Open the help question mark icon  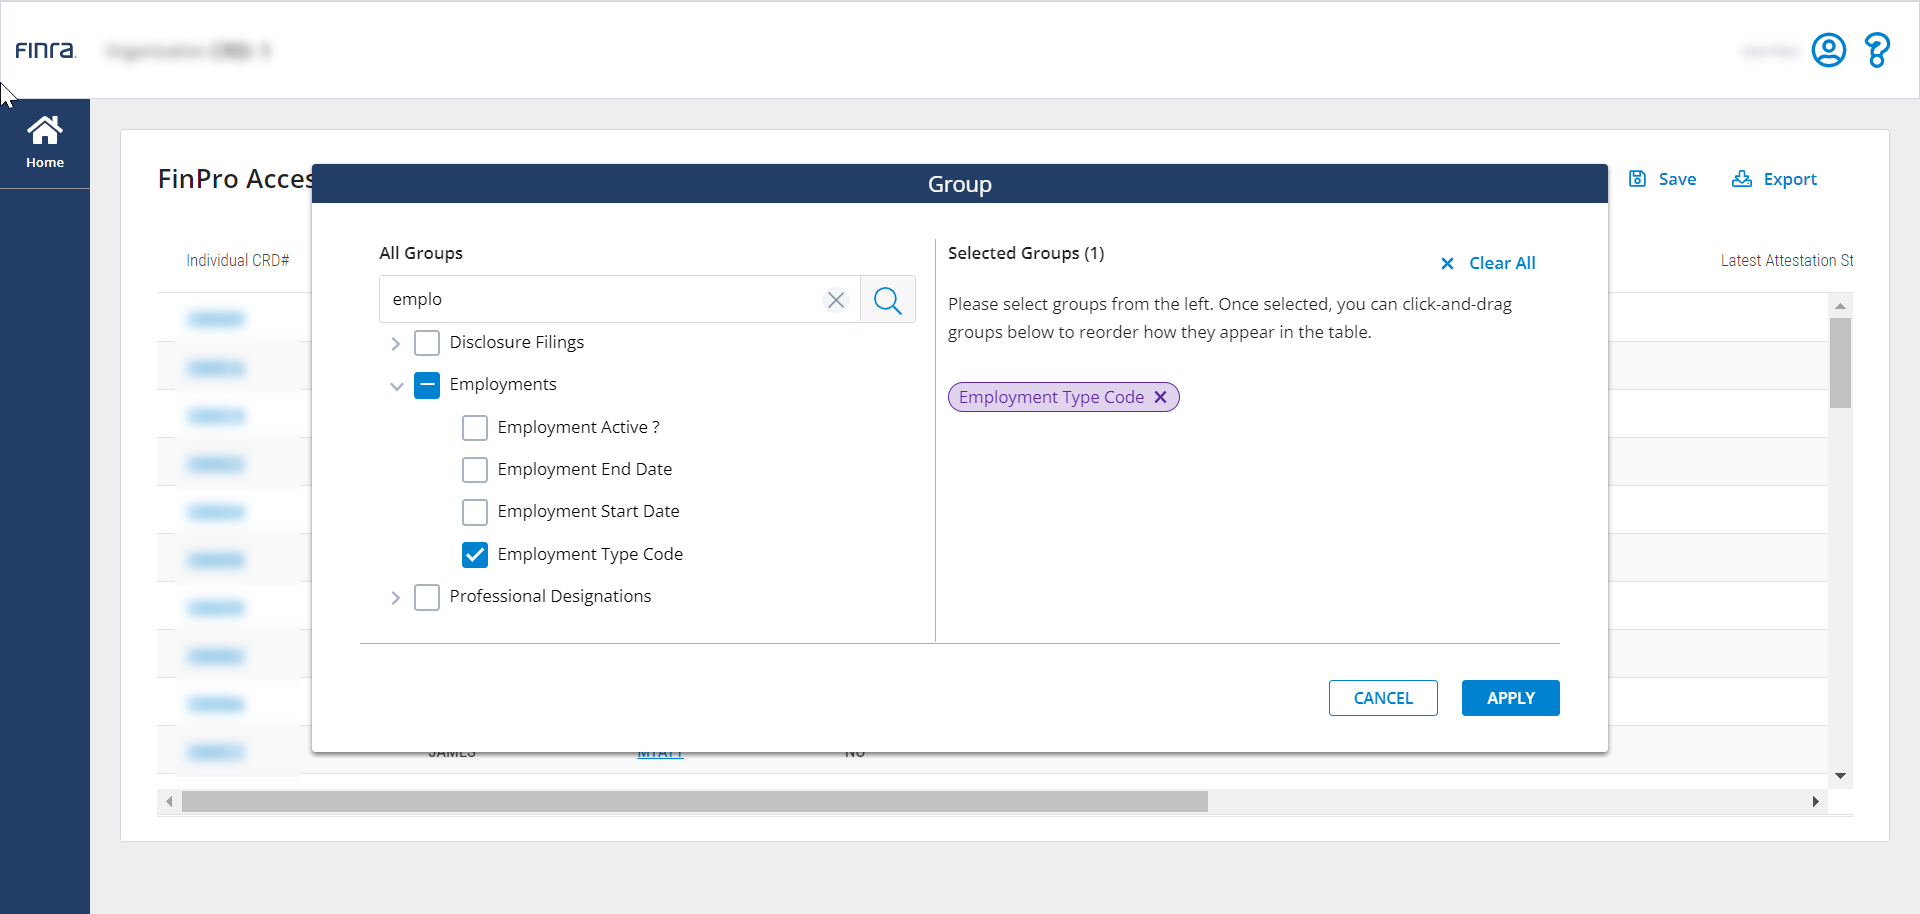[x=1877, y=50]
